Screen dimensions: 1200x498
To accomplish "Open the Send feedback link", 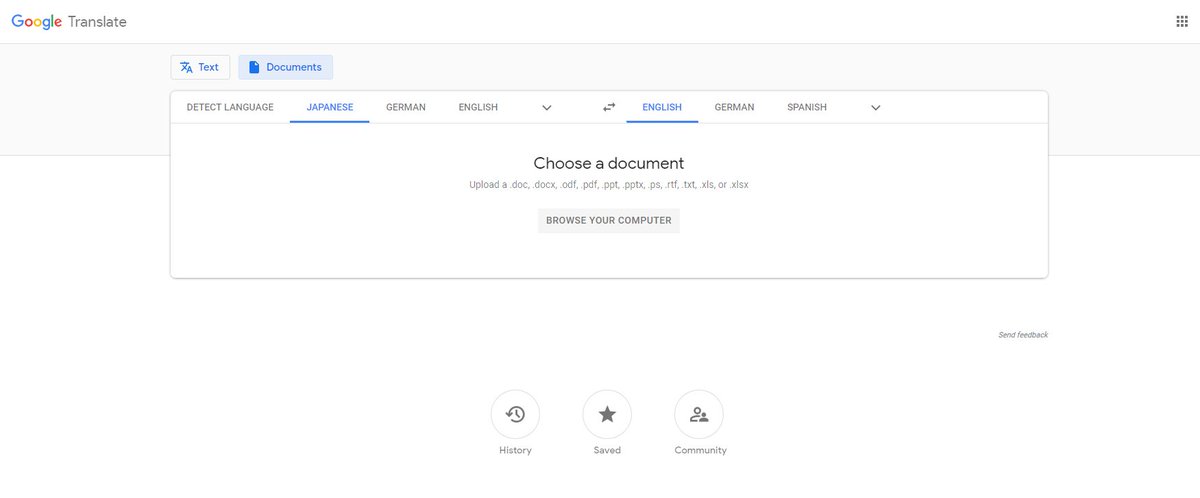I will (x=1023, y=335).
